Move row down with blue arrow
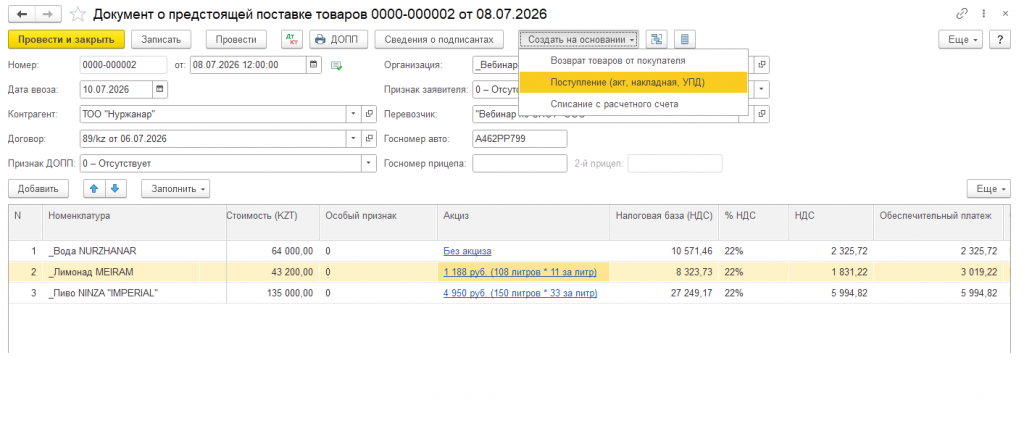This screenshot has height=421, width=1024. [x=115, y=189]
